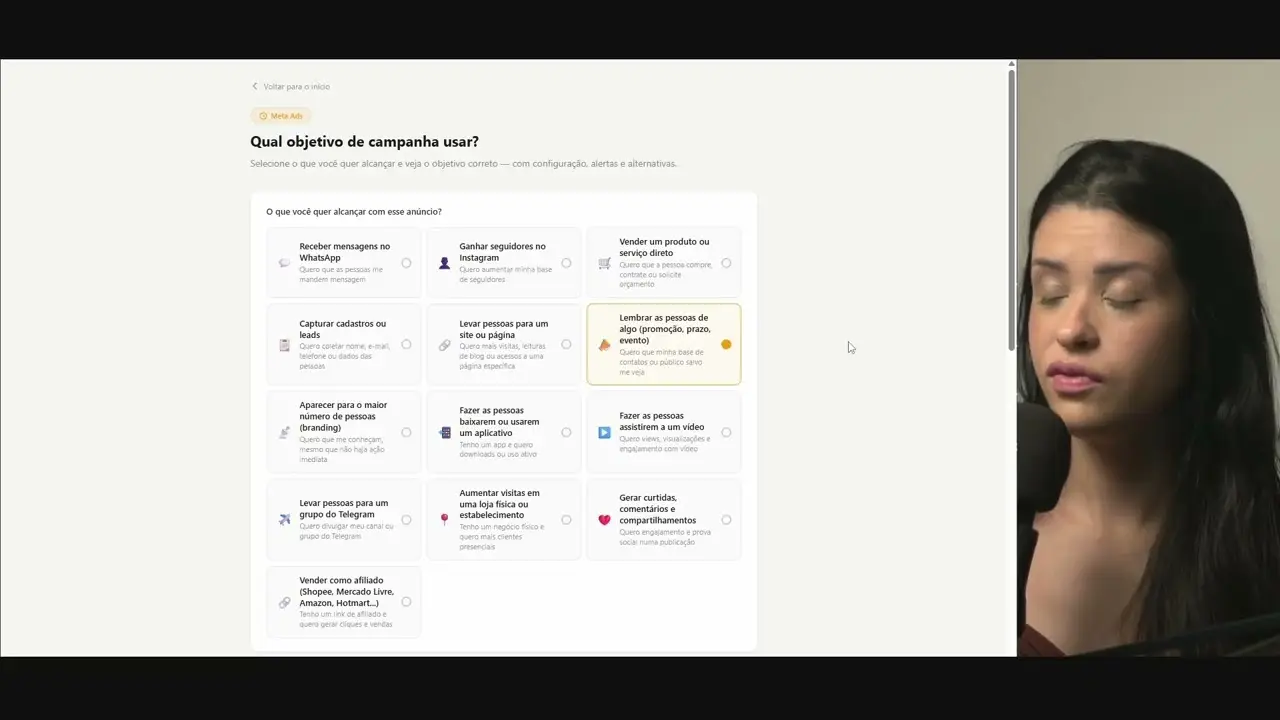Screen dimensions: 1280x720
Task: Click the link icon on site visits card
Action: coord(444,345)
